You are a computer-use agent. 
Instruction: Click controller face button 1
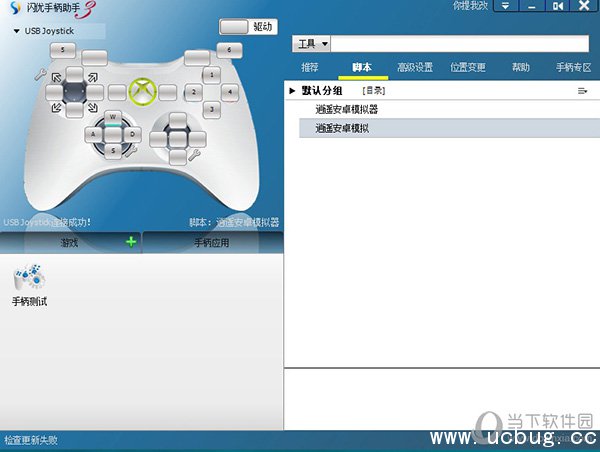tap(211, 74)
